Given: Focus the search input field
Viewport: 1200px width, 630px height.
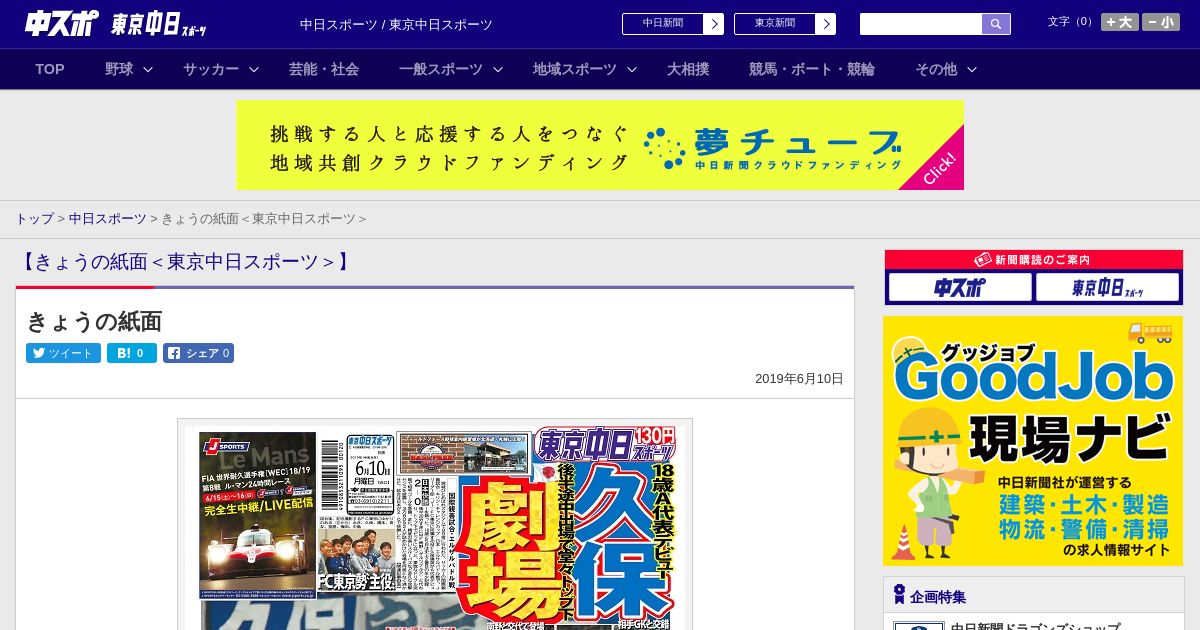Looking at the screenshot, I should coord(921,24).
